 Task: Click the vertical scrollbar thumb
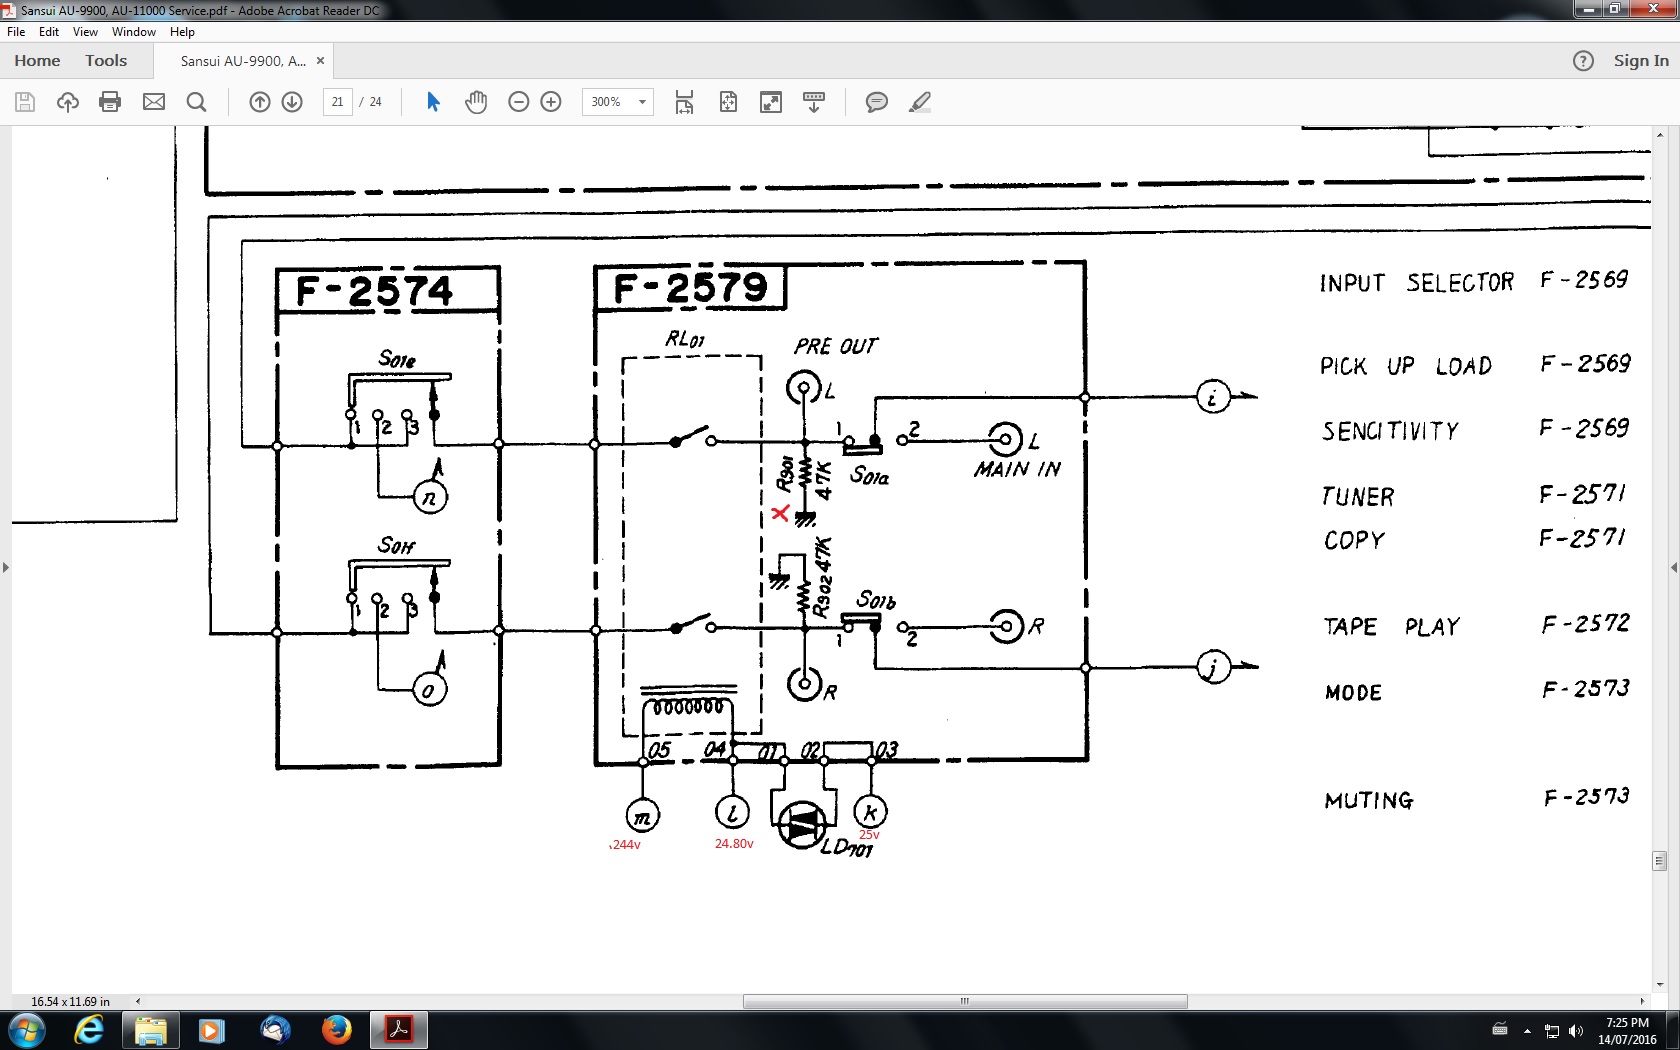[1660, 861]
